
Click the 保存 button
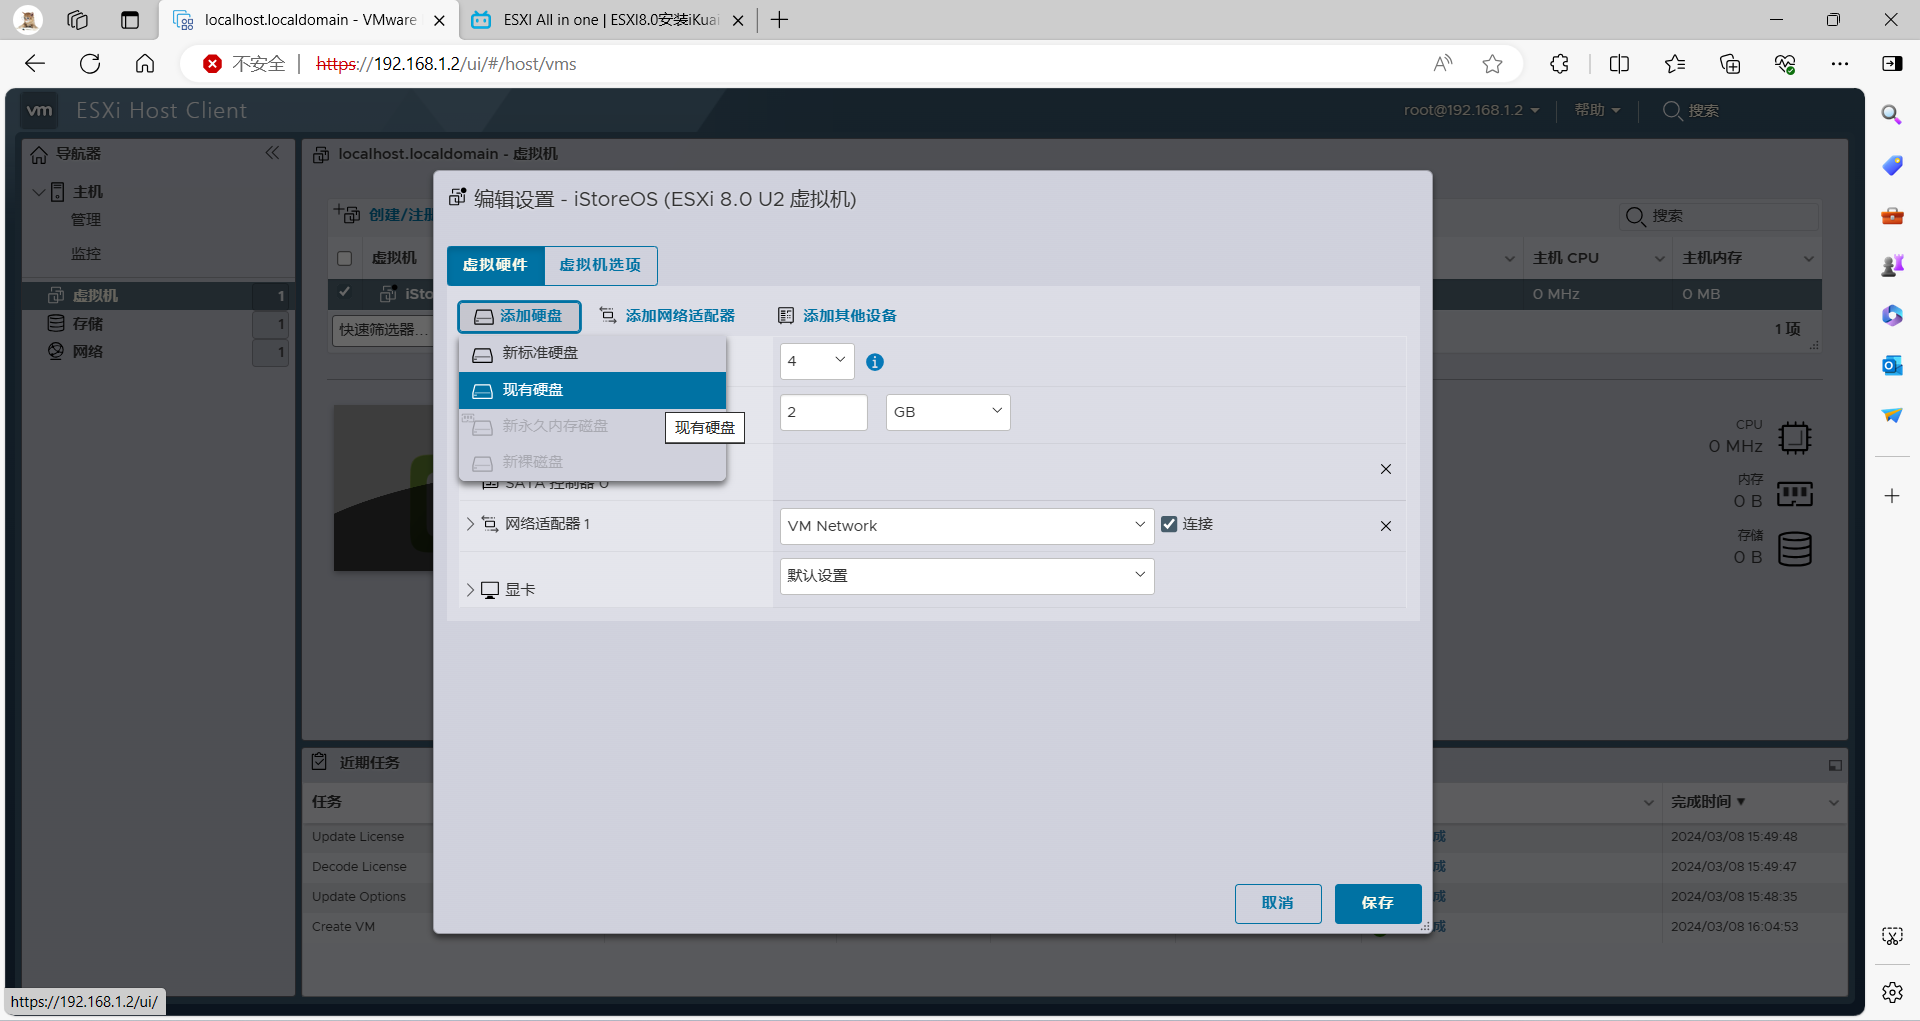1377,903
